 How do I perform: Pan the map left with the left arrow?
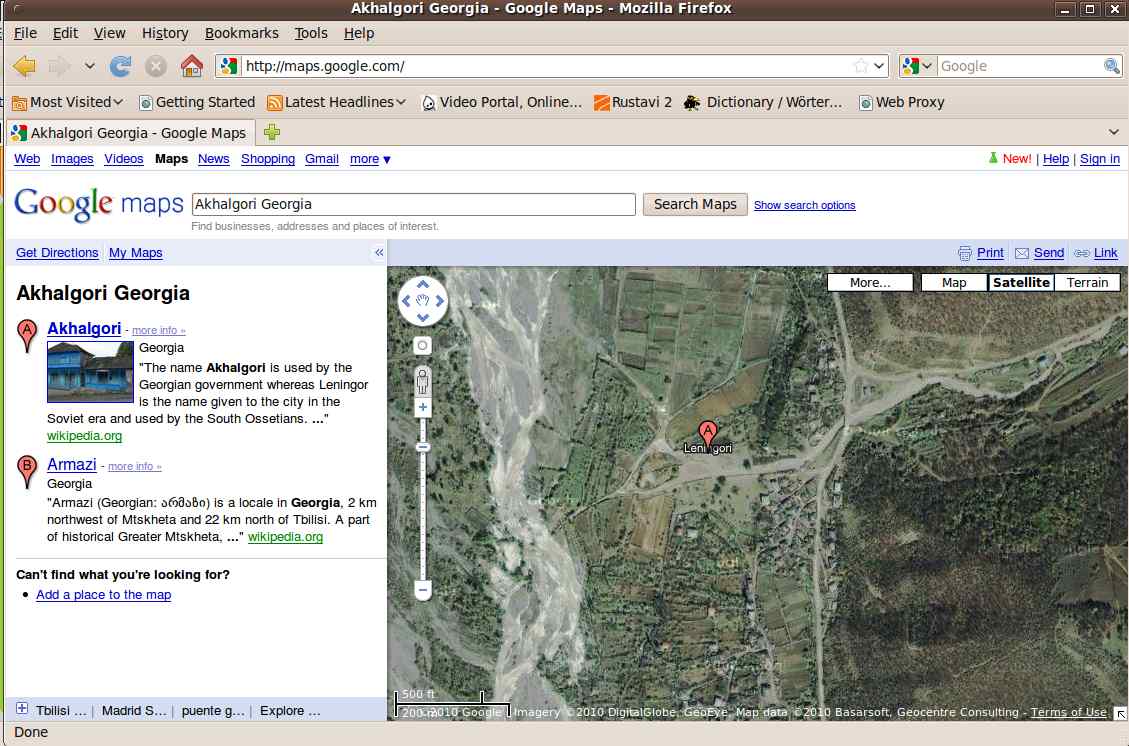click(x=406, y=301)
